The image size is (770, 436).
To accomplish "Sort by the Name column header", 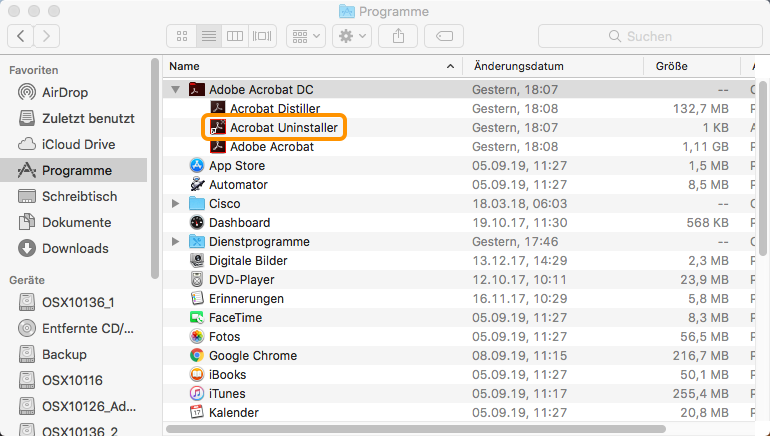I will pos(312,66).
